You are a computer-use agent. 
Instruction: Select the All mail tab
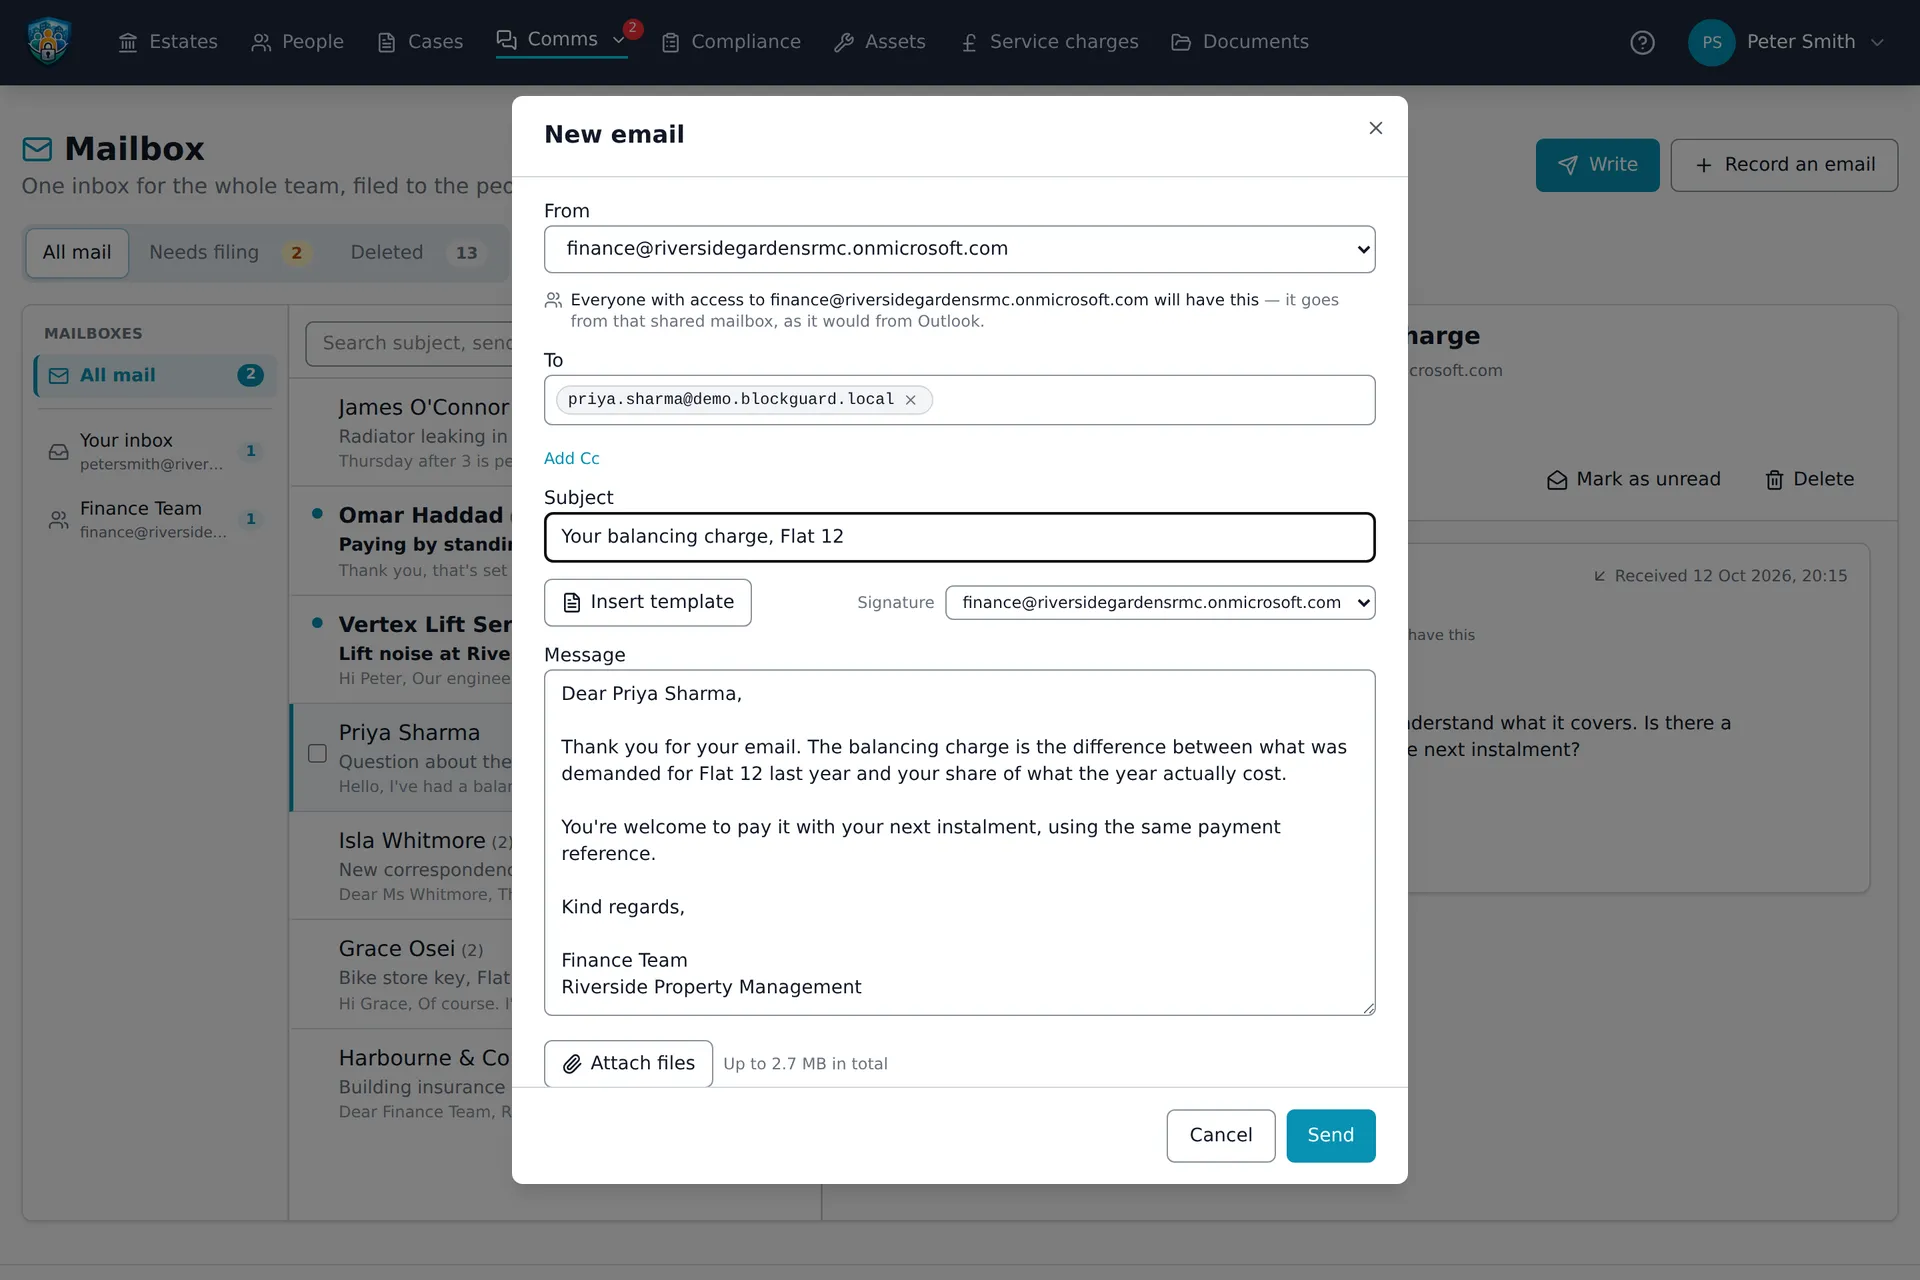click(77, 253)
